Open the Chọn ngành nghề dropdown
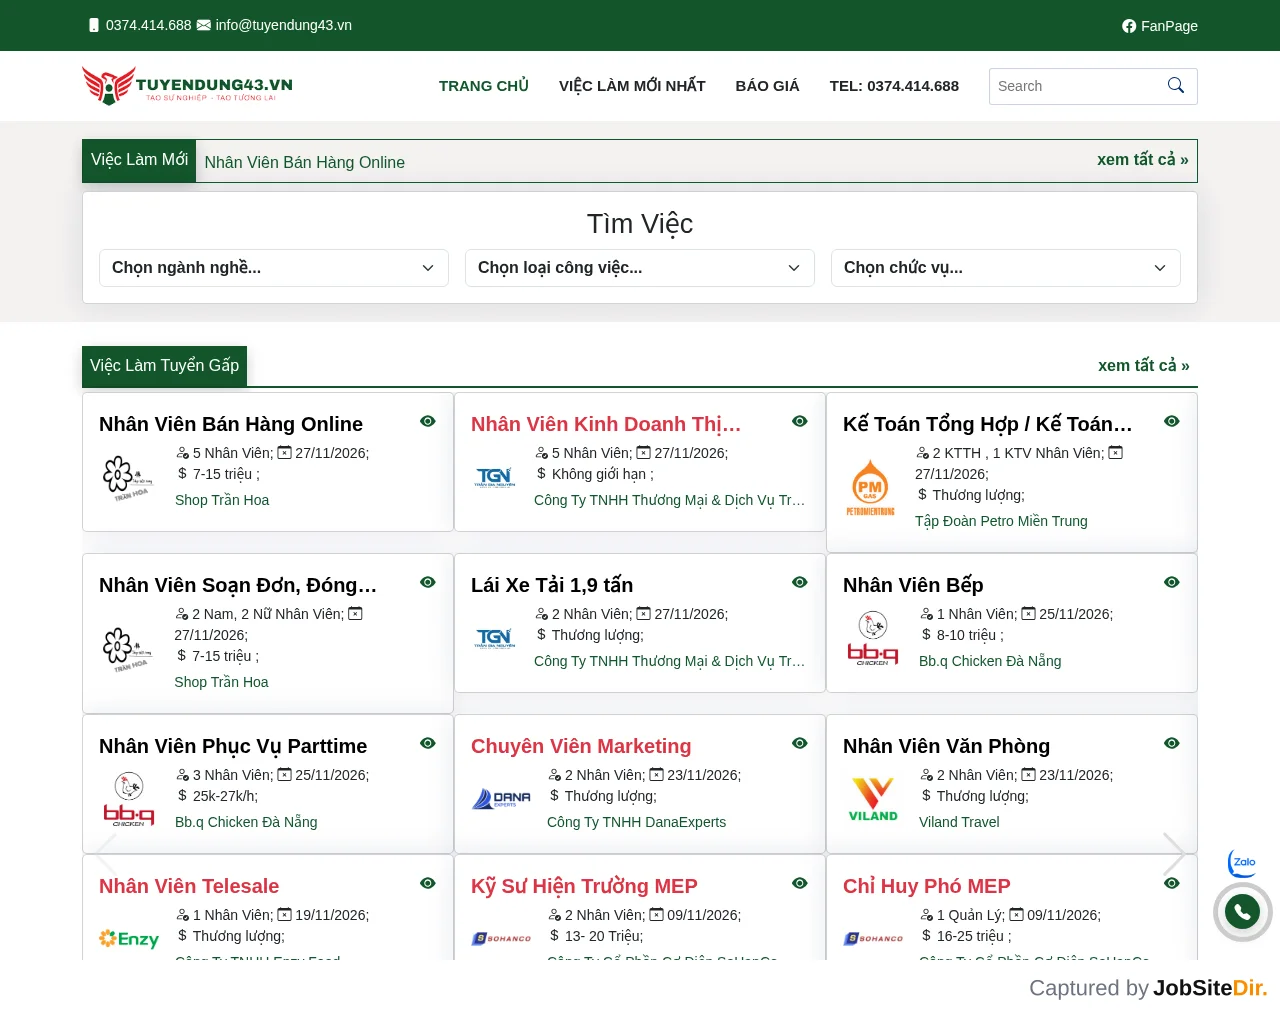The height and width of the screenshot is (1018, 1280). click(274, 268)
